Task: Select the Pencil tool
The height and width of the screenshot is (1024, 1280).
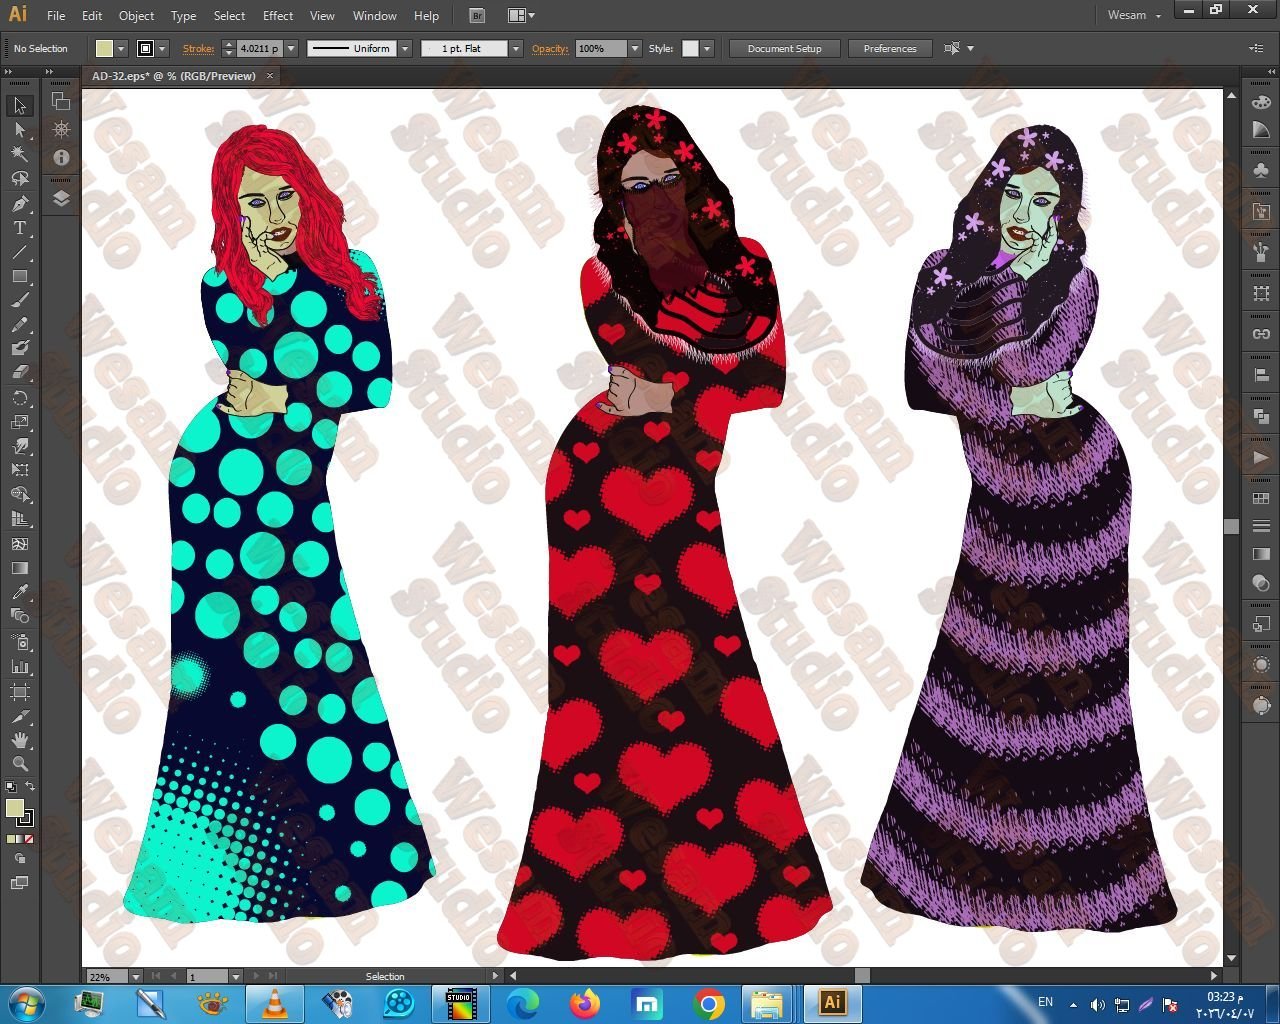Action: coord(20,325)
